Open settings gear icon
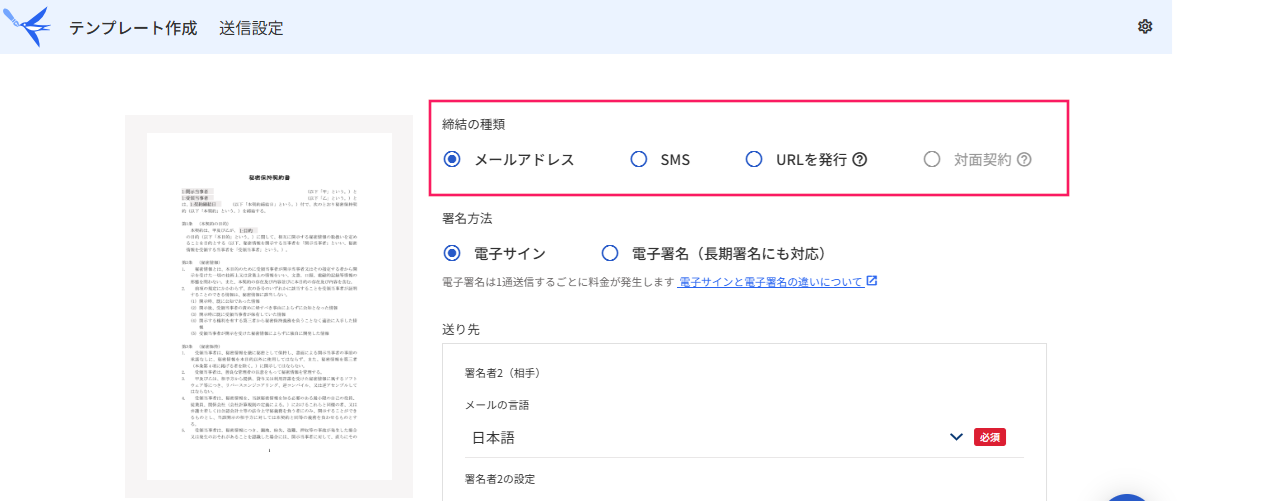Viewport: 1285px width, 501px height. coord(1145,27)
